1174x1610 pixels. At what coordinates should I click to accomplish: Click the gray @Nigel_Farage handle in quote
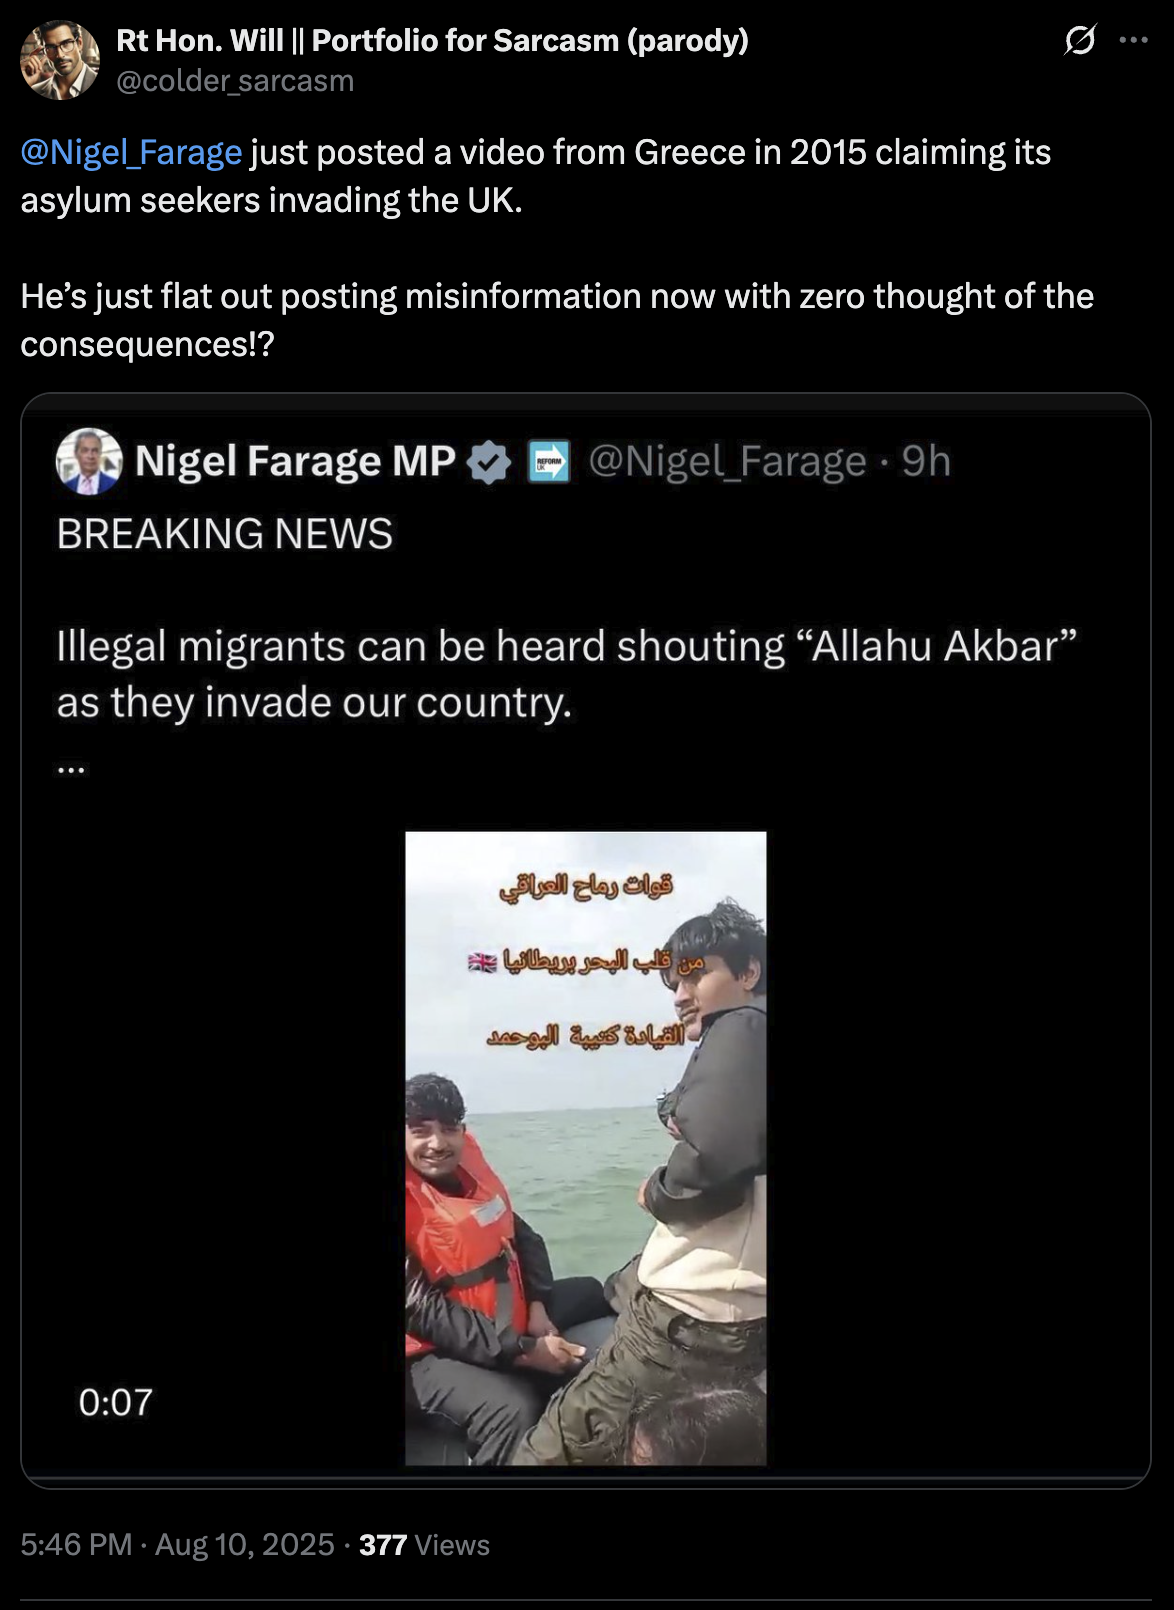click(727, 461)
